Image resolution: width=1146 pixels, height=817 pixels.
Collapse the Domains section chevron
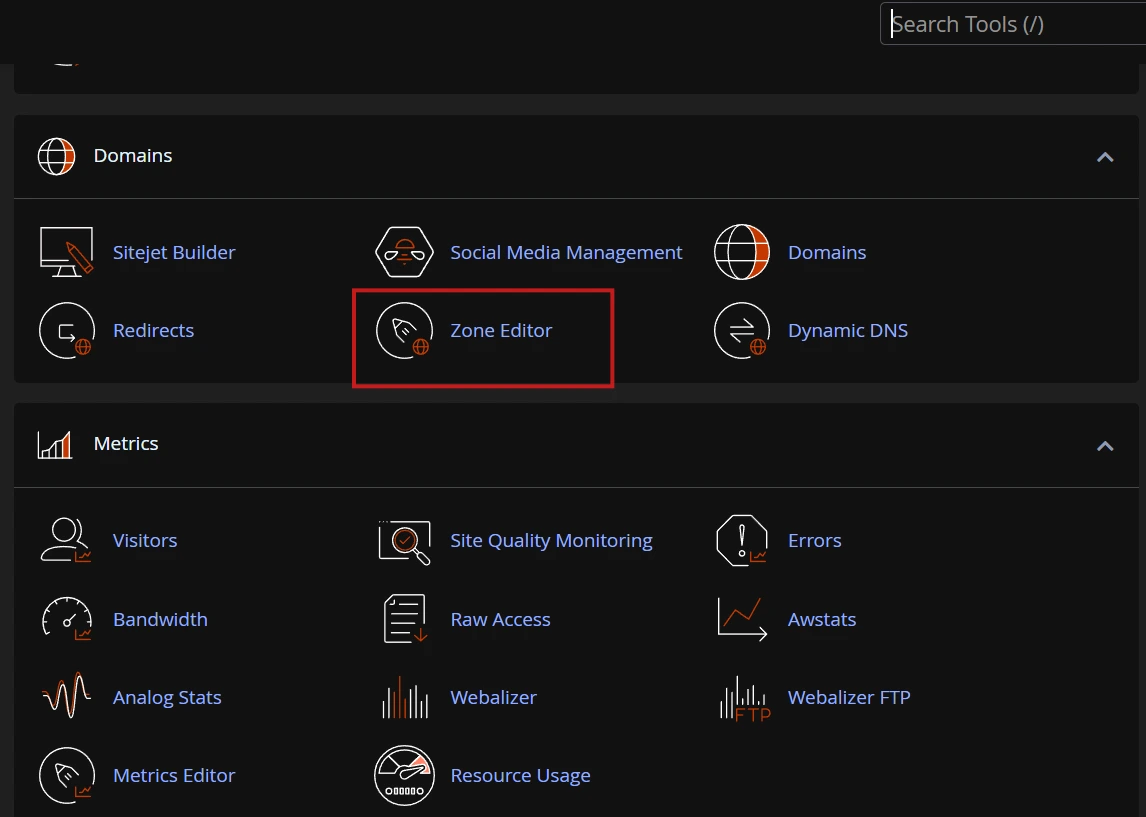coord(1105,157)
